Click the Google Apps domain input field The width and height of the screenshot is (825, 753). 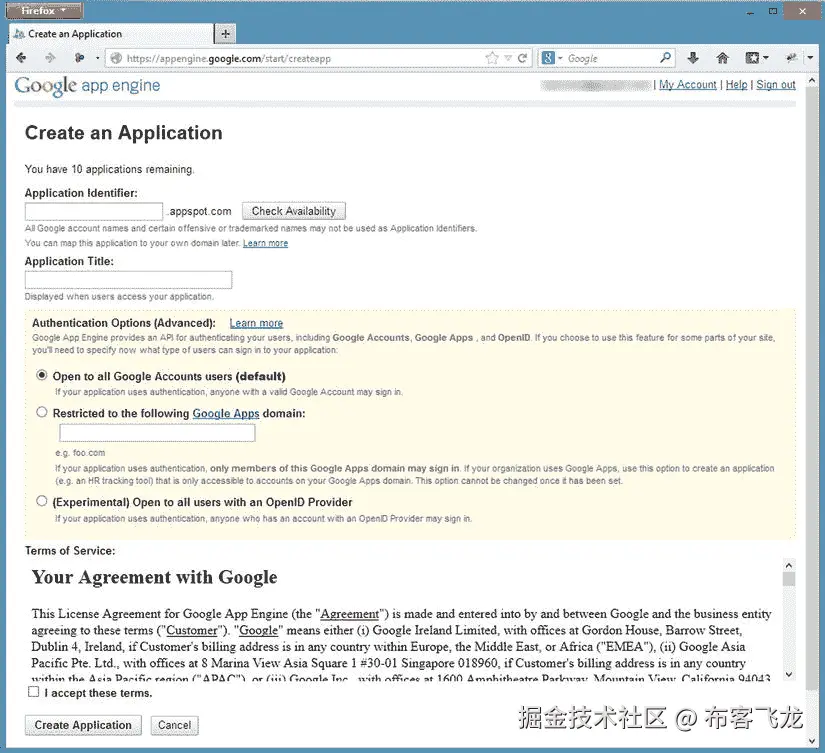pos(157,433)
